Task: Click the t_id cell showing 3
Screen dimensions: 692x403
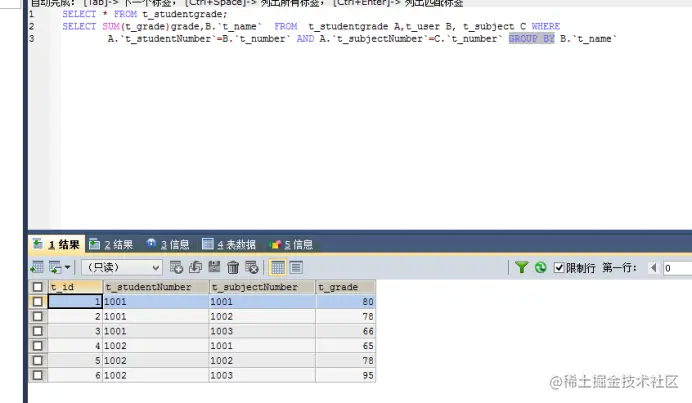Action: tap(75, 331)
